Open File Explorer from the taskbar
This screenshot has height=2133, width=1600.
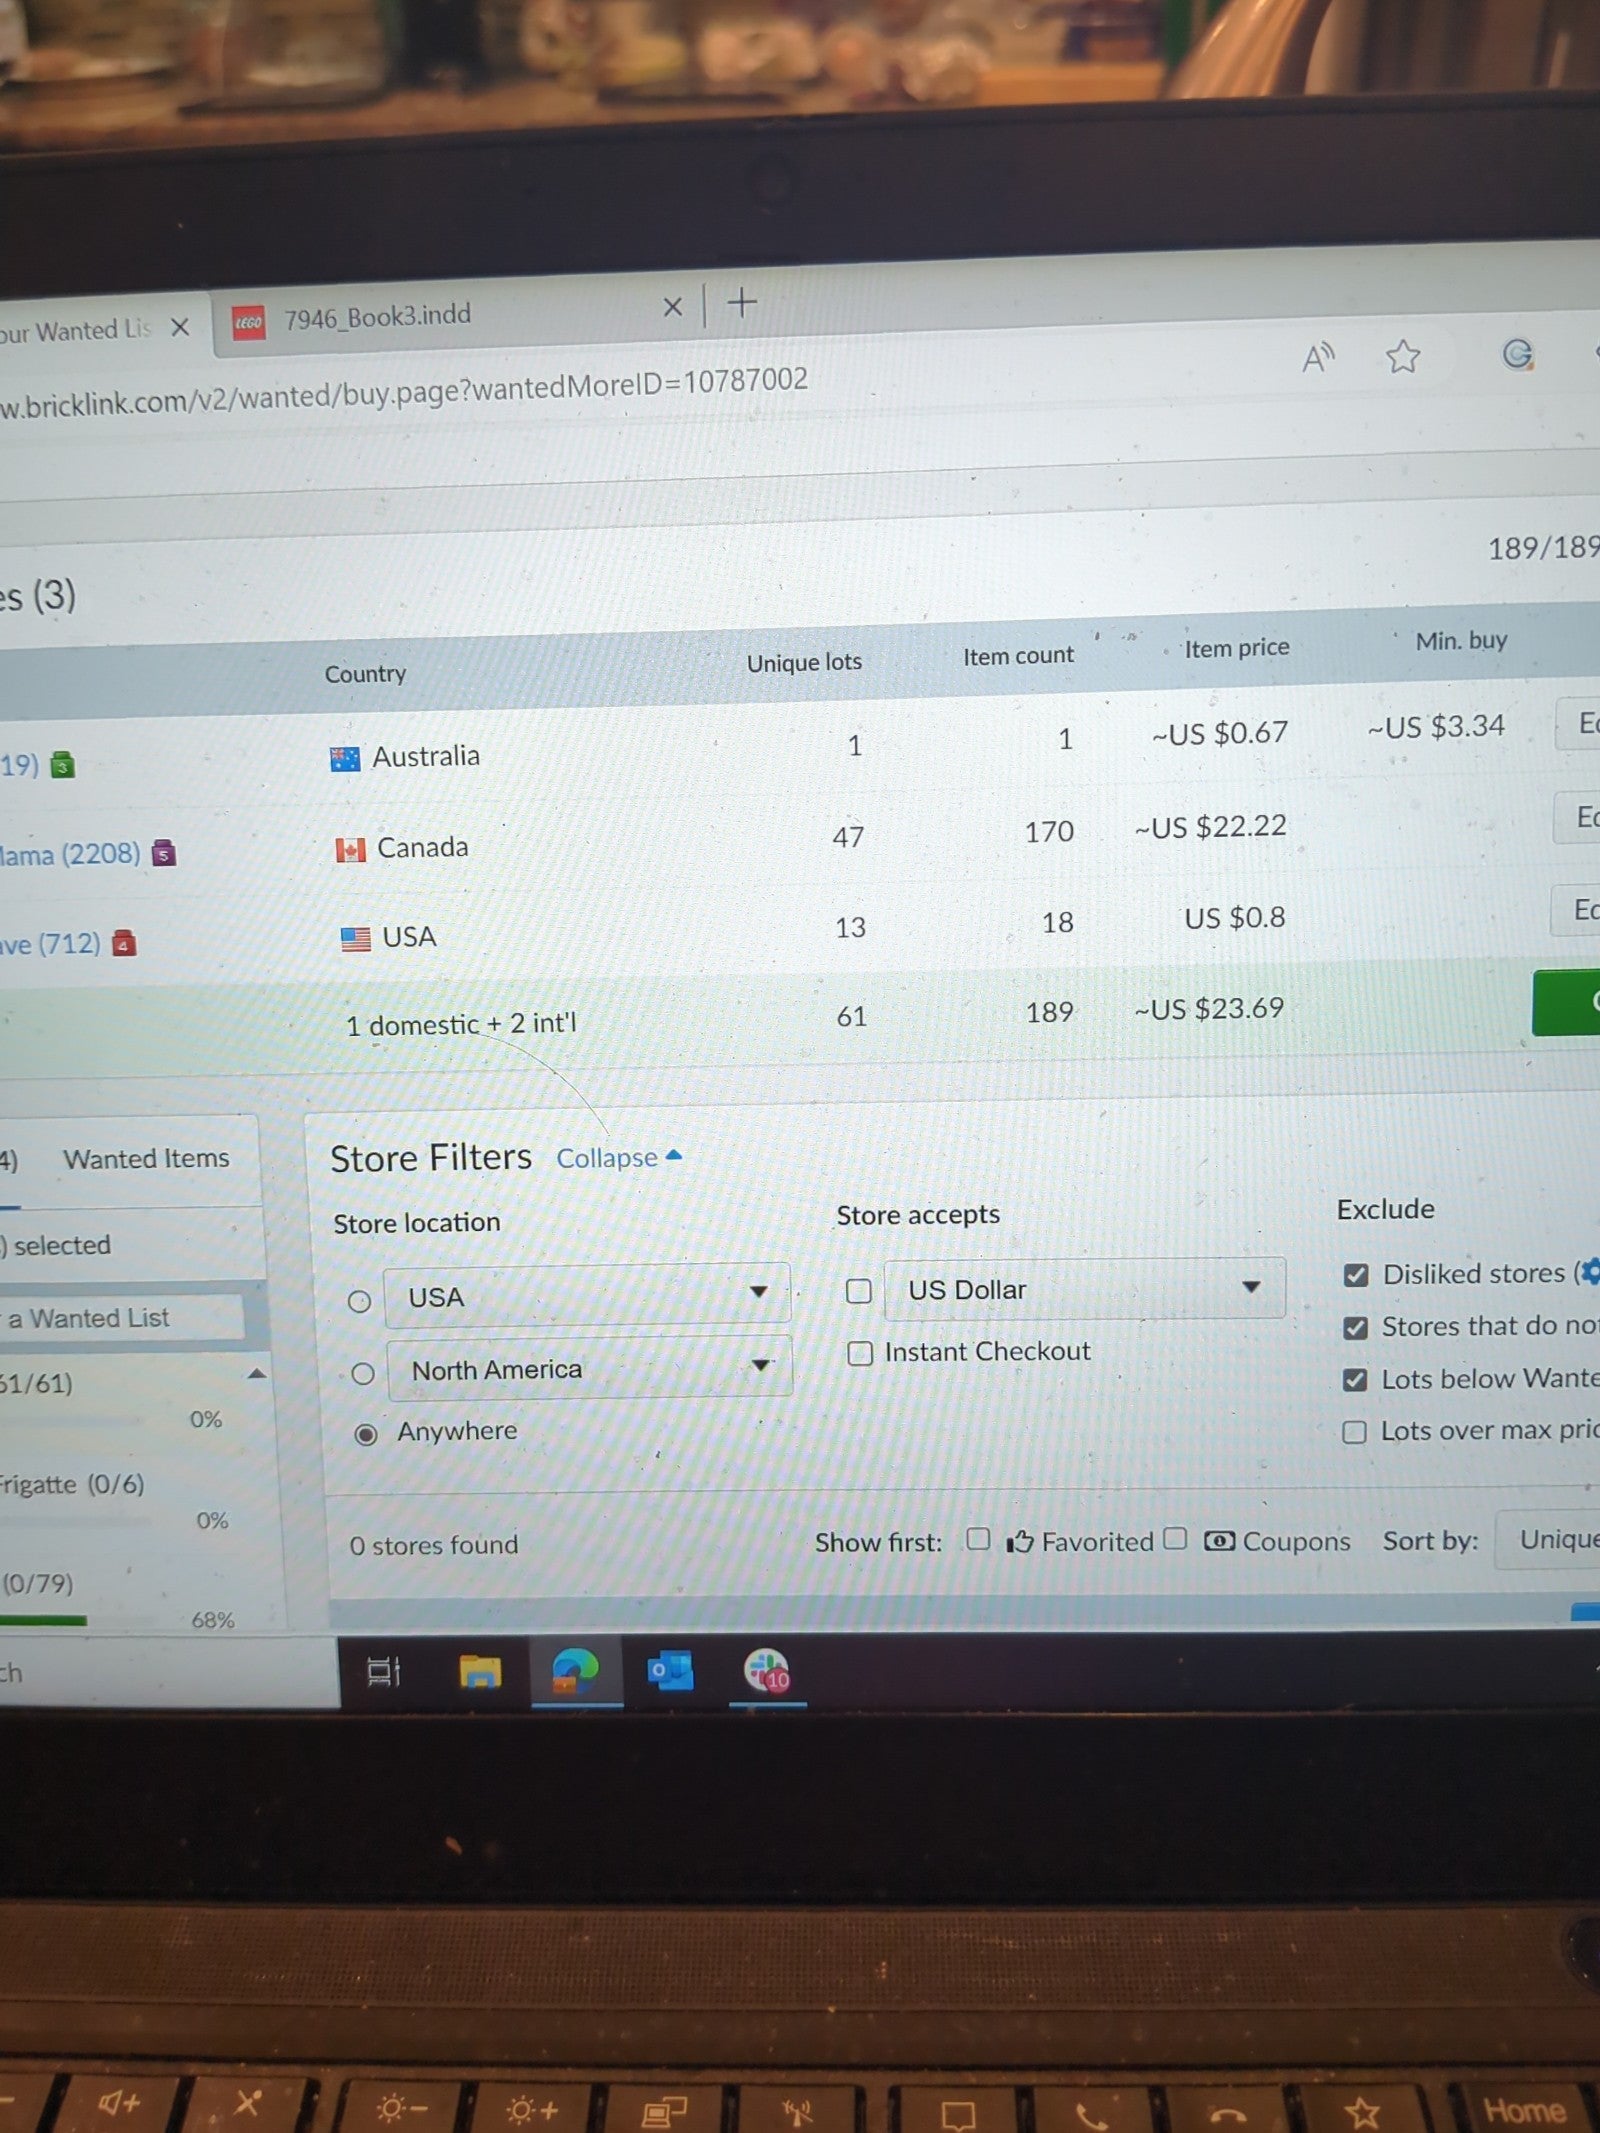[x=480, y=1671]
